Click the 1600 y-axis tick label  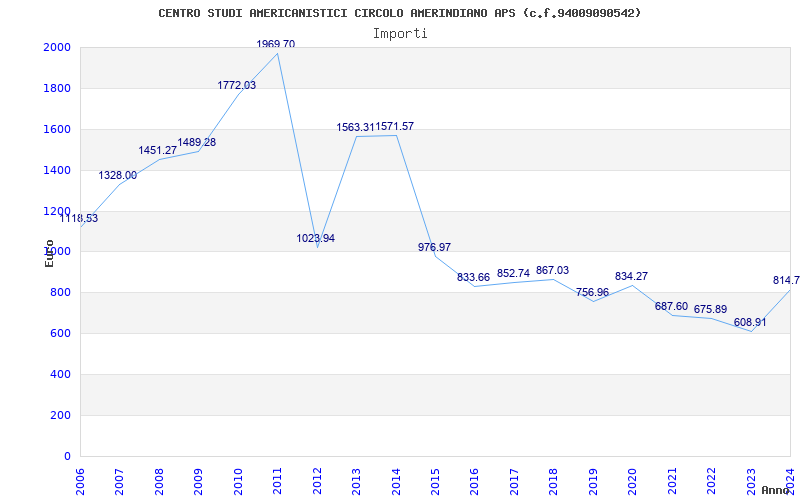point(57,129)
